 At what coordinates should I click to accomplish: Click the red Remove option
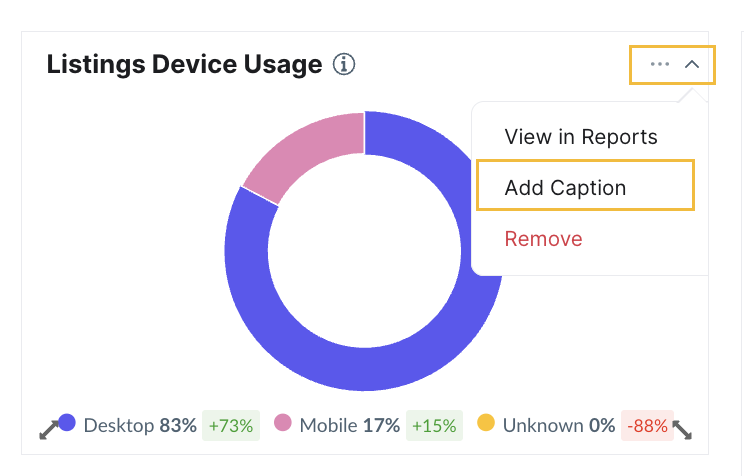[543, 239]
